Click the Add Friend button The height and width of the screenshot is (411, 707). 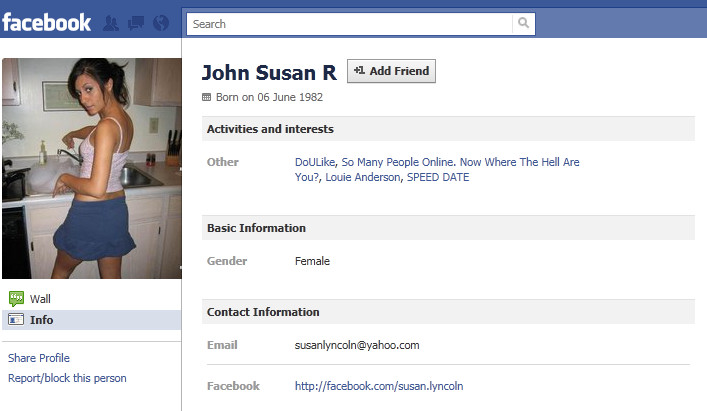click(x=391, y=71)
